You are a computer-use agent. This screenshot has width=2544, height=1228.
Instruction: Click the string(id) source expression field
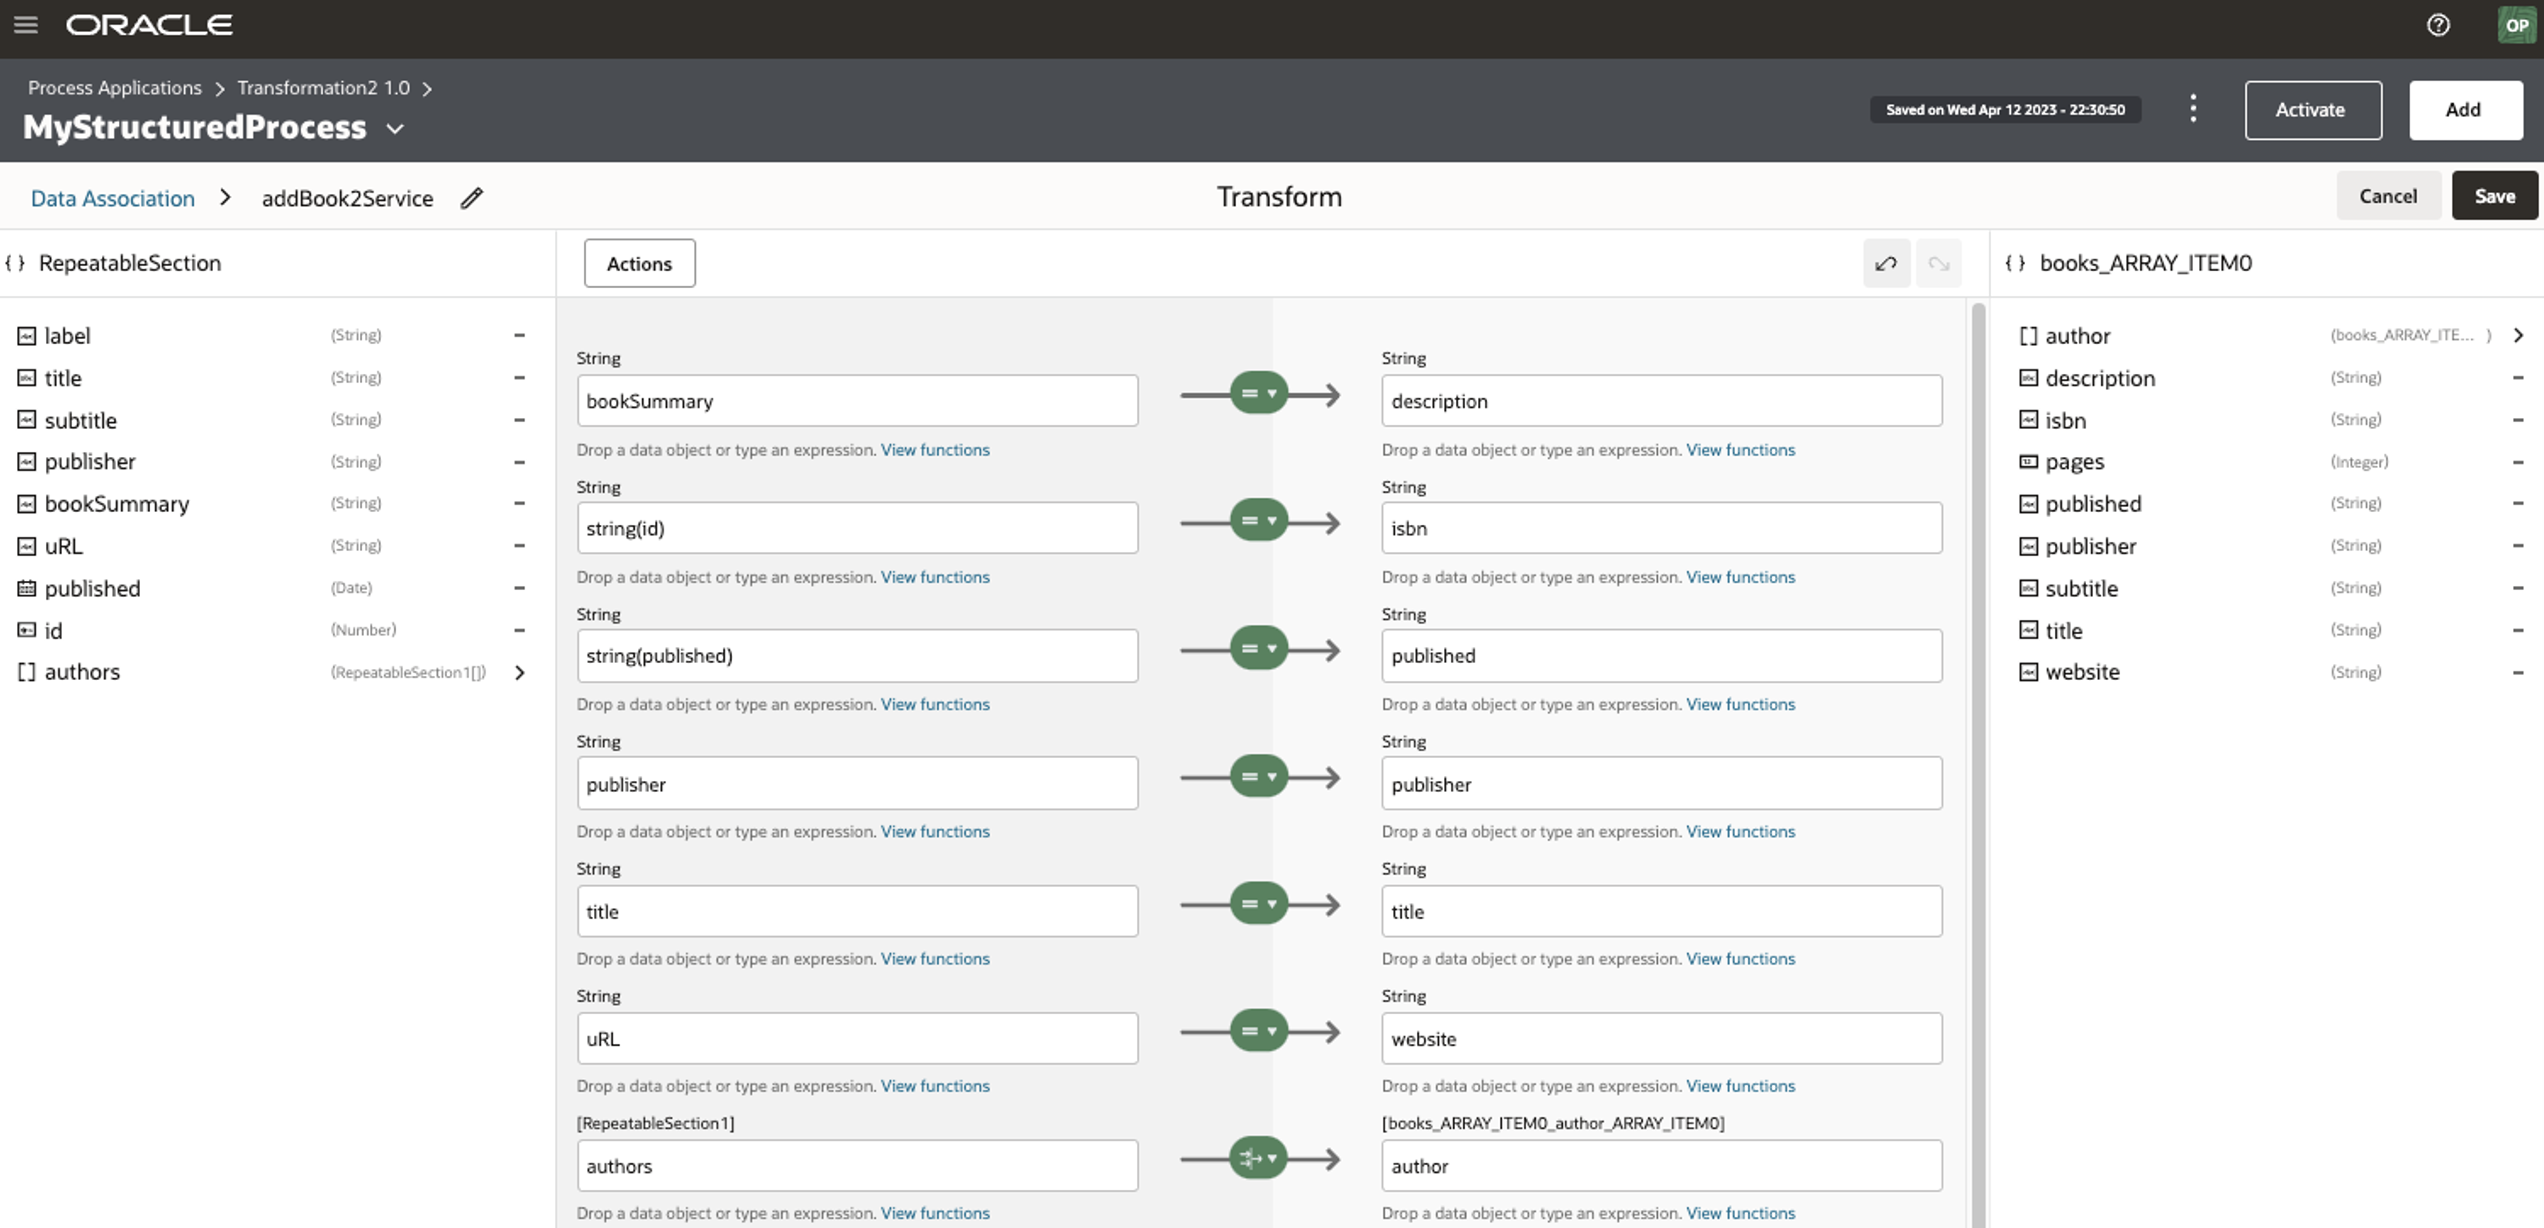click(x=857, y=528)
